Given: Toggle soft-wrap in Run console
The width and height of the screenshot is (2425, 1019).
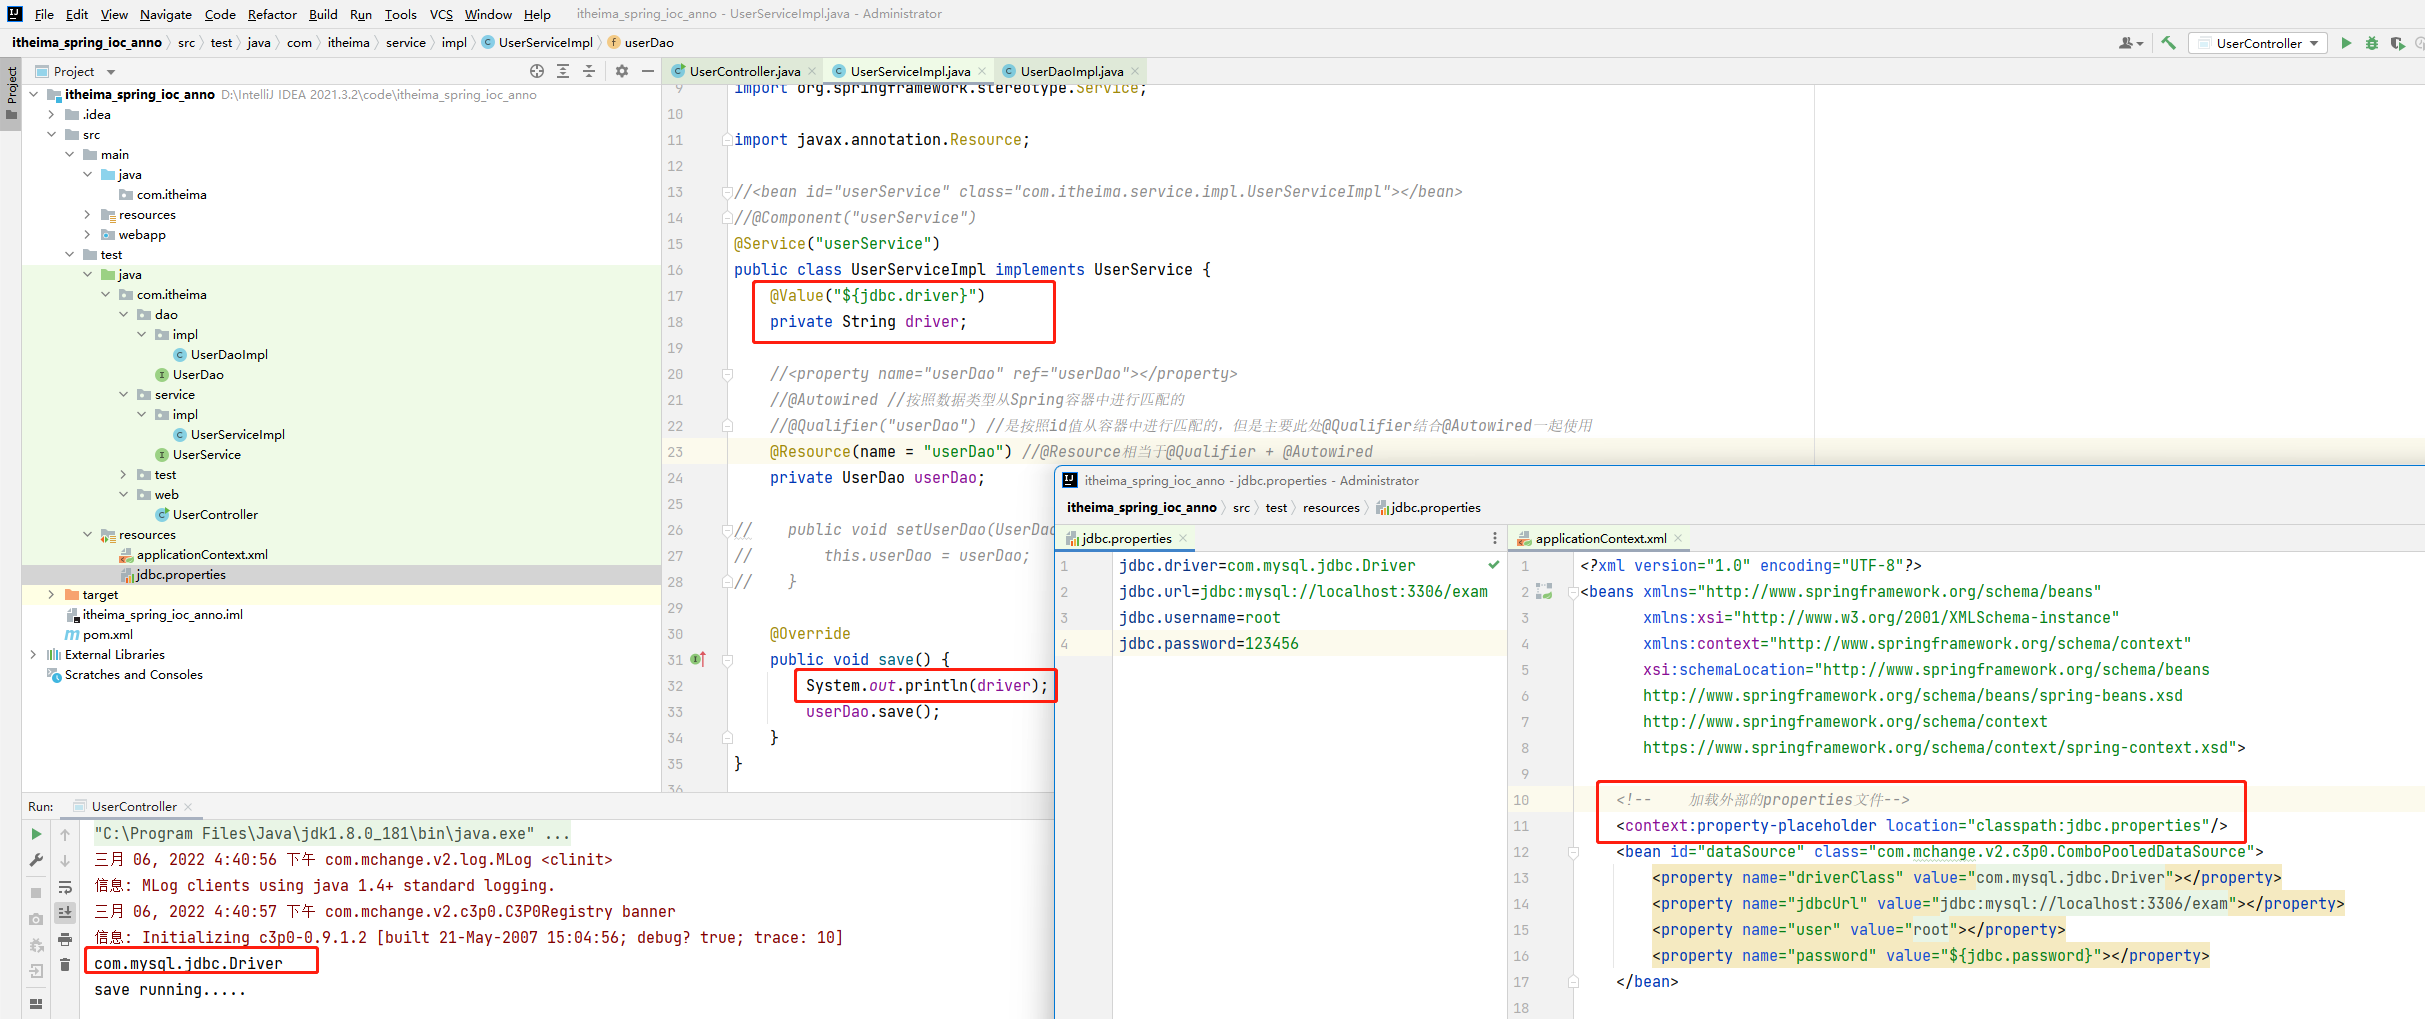Looking at the screenshot, I should click(x=65, y=887).
